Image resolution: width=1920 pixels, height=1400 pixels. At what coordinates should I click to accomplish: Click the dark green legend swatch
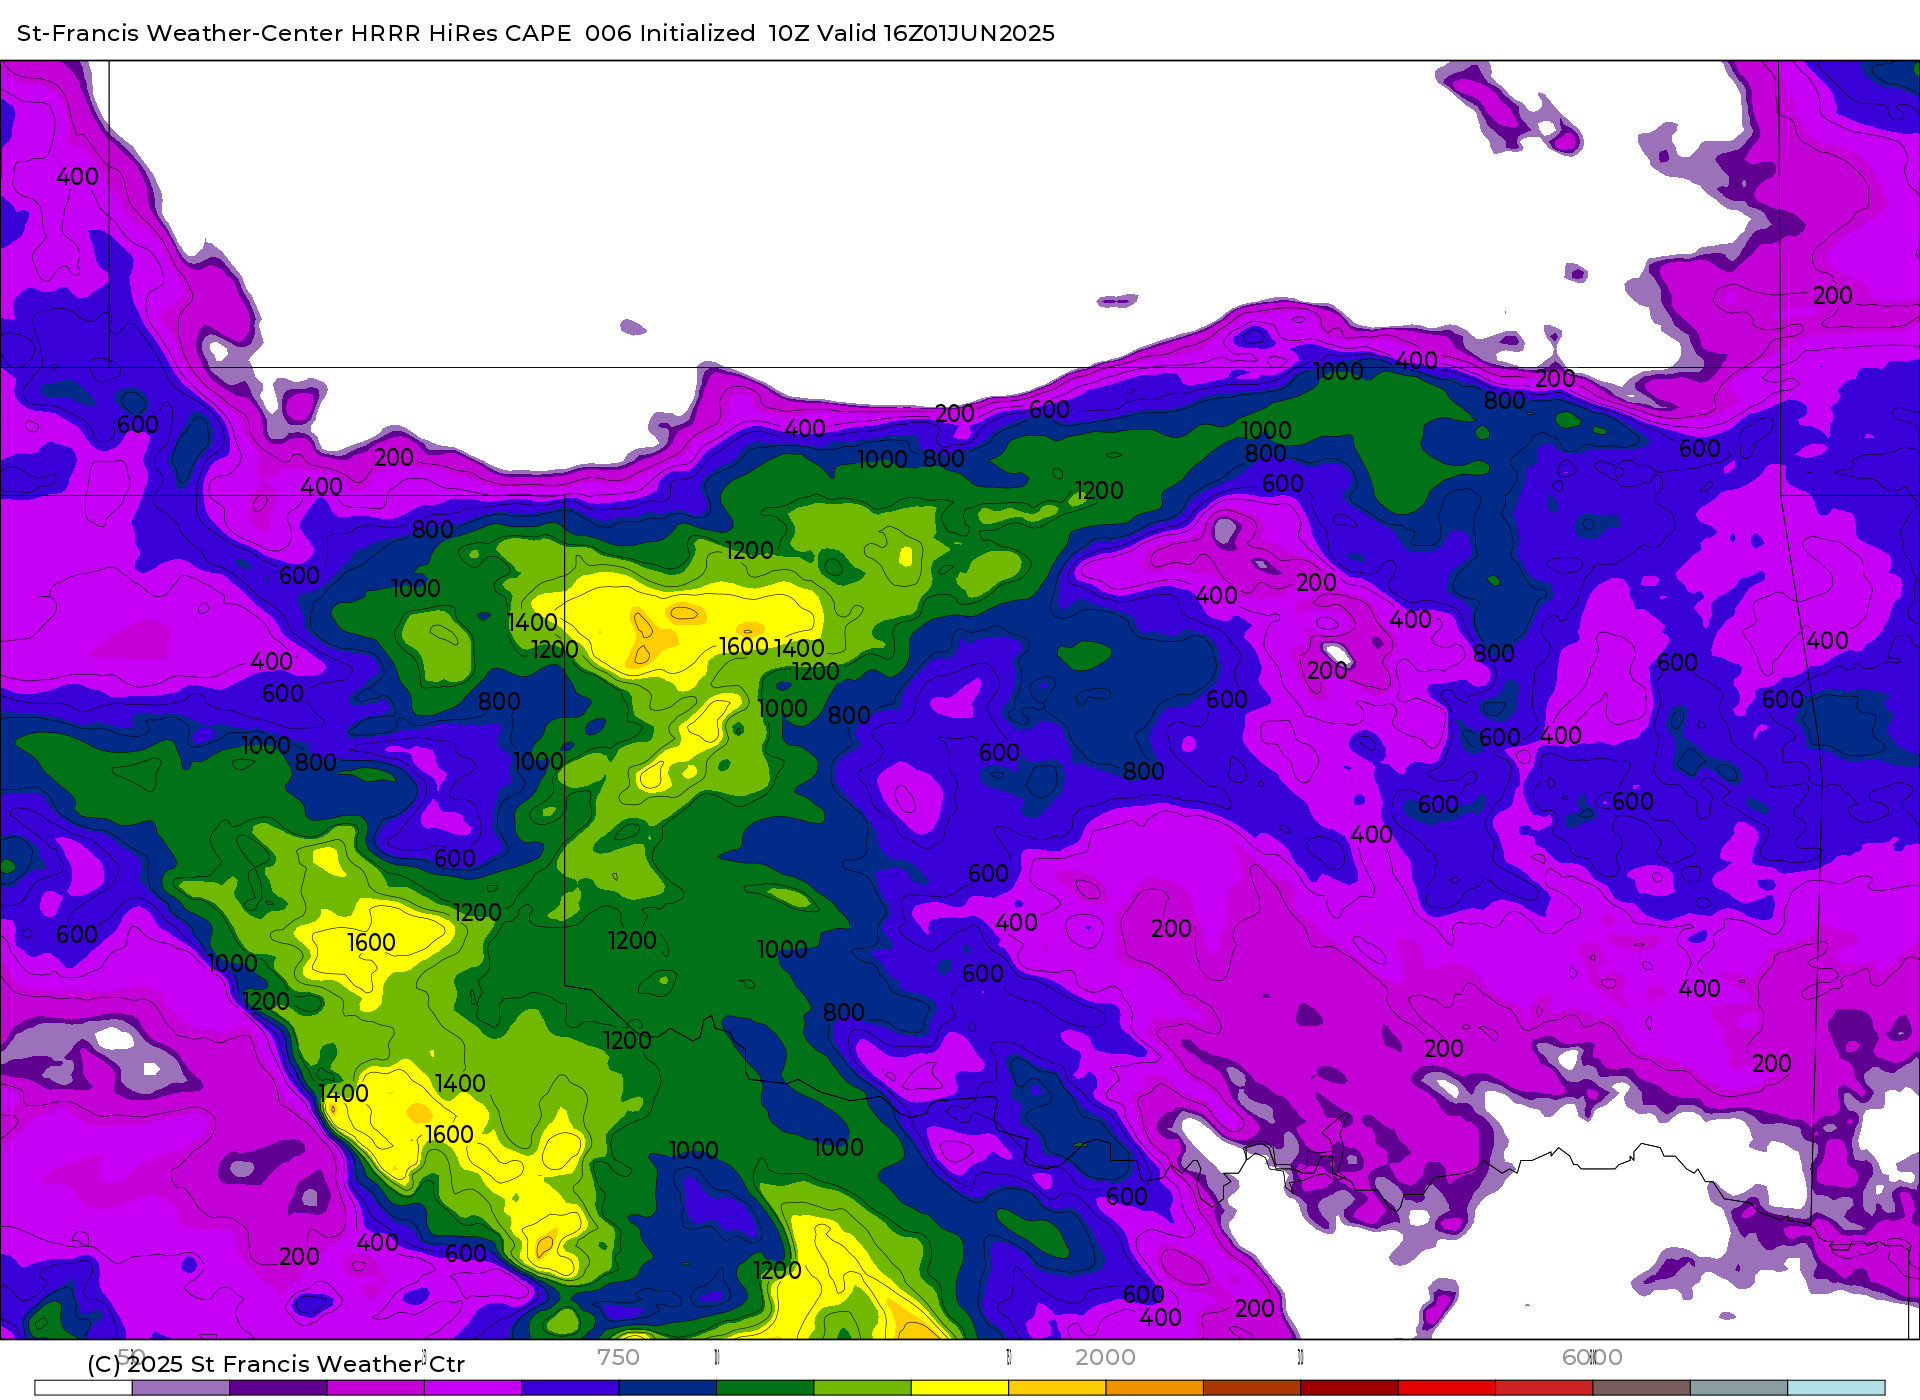(765, 1388)
